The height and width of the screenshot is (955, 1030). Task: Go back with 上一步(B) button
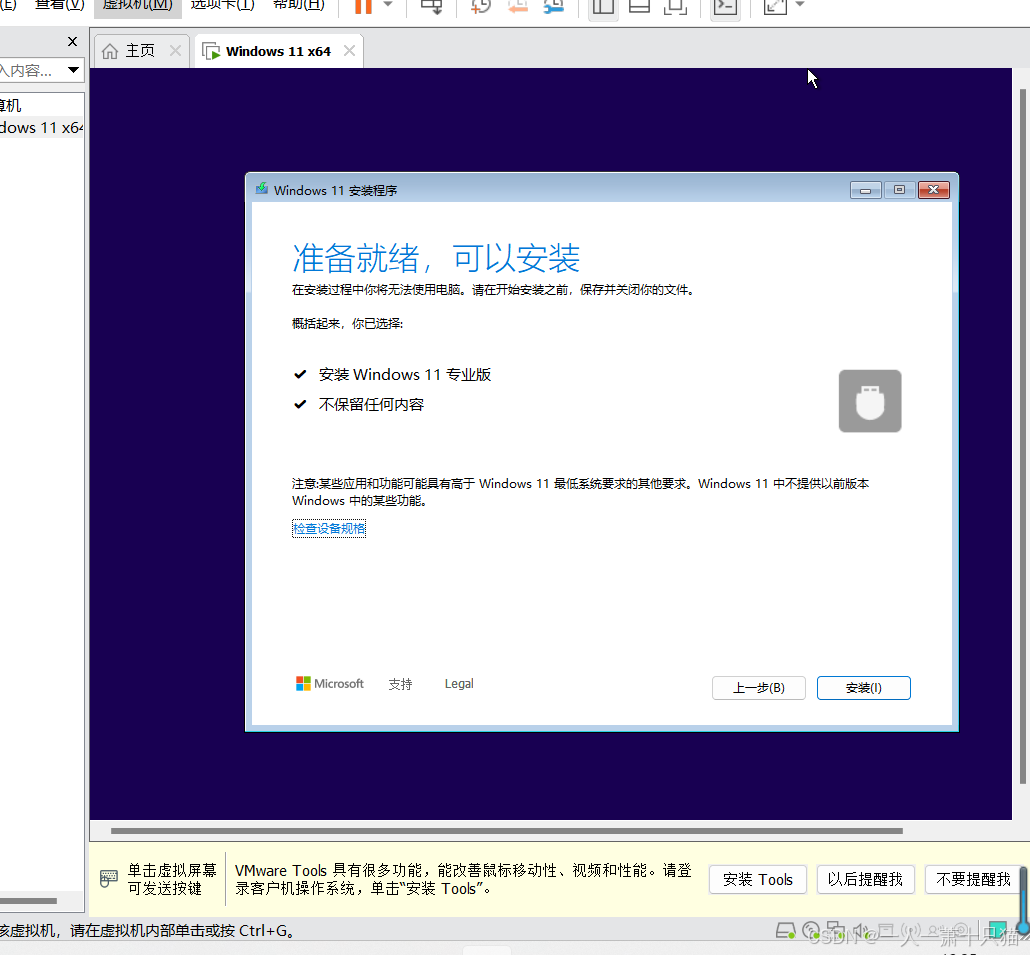759,688
